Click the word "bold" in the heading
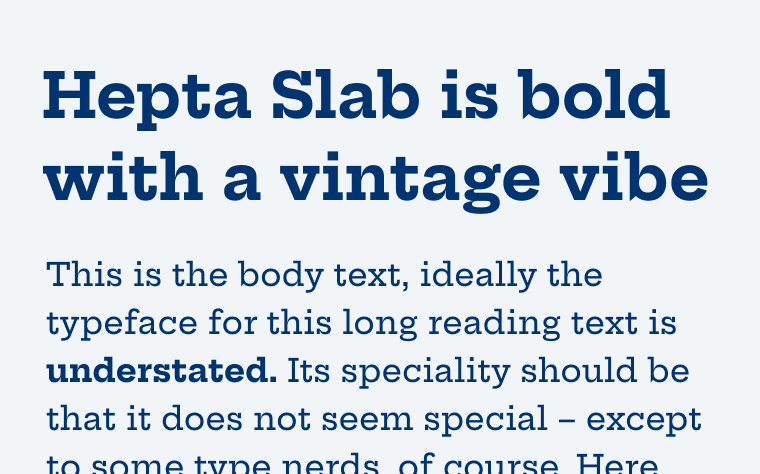The width and height of the screenshot is (760, 474). click(x=594, y=94)
